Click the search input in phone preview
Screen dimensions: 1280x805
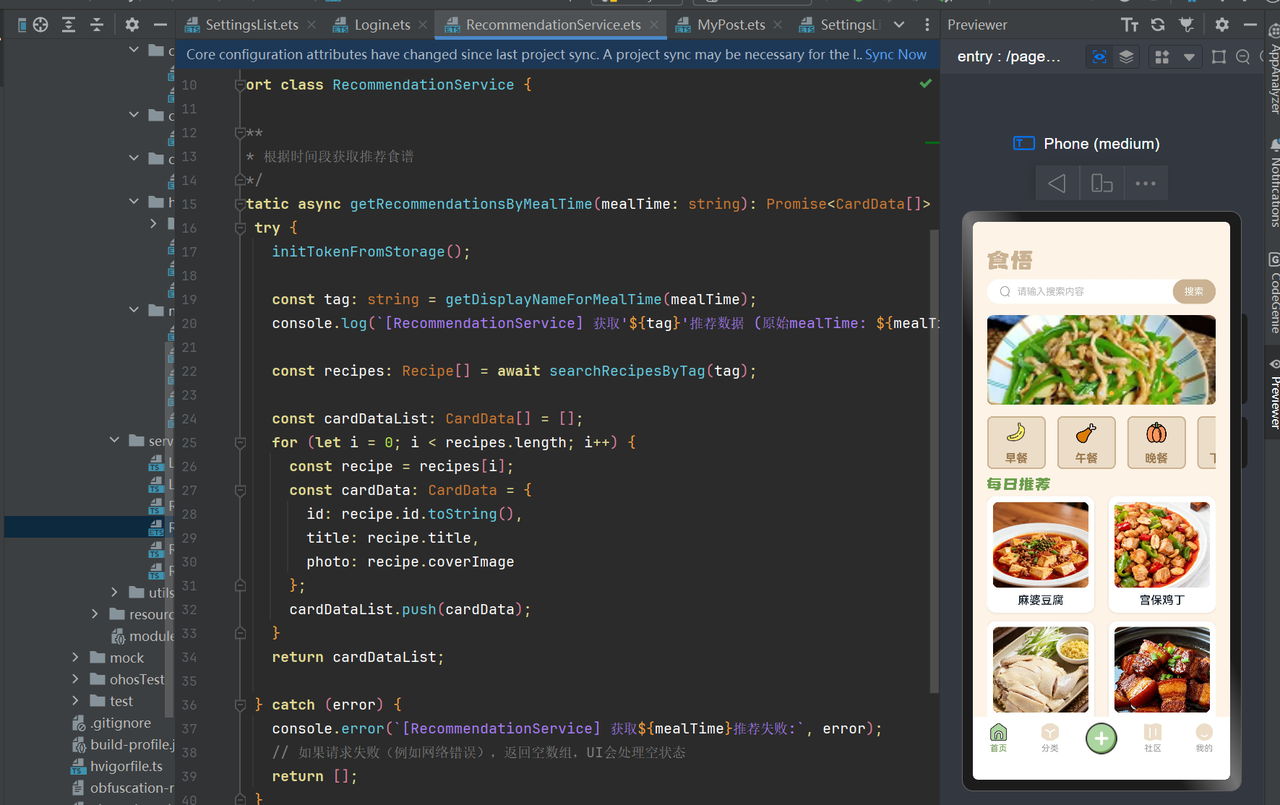tap(1080, 291)
